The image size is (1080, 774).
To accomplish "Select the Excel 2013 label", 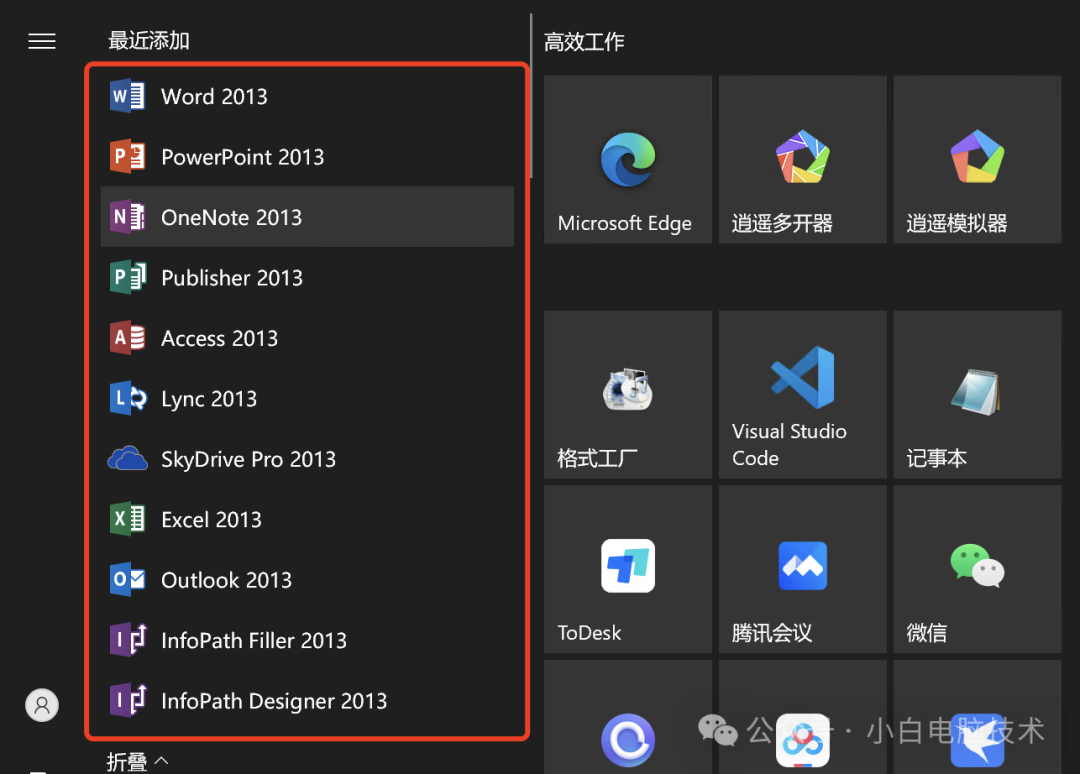I will coord(211,520).
